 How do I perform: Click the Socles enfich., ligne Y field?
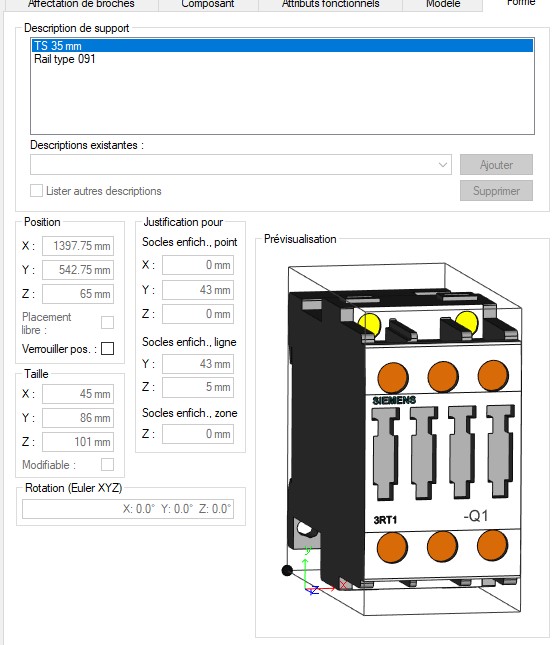point(198,364)
